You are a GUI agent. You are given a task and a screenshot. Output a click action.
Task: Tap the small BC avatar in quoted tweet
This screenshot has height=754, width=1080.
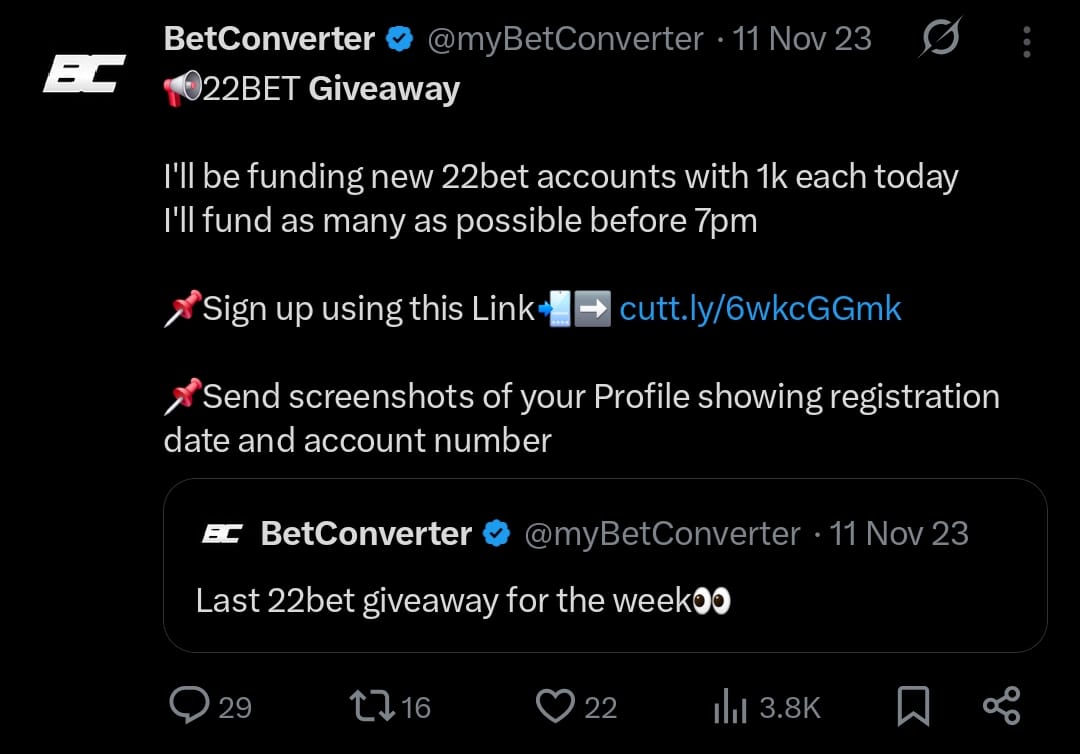click(x=220, y=534)
